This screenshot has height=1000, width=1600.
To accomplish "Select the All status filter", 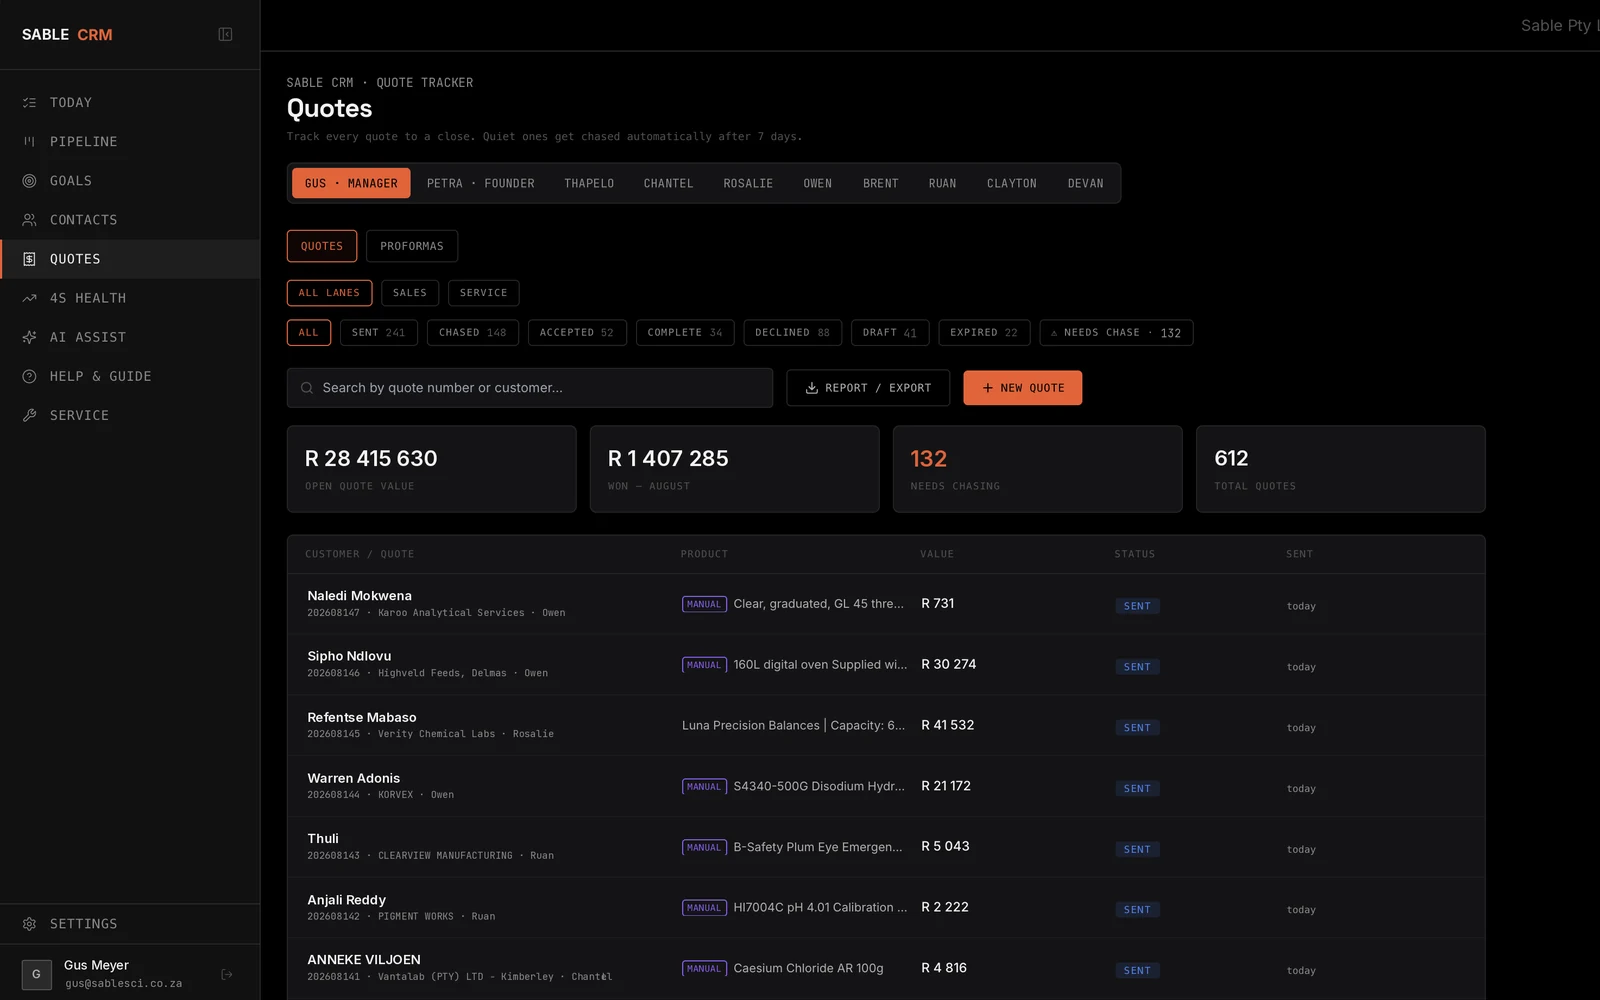I will tap(308, 333).
